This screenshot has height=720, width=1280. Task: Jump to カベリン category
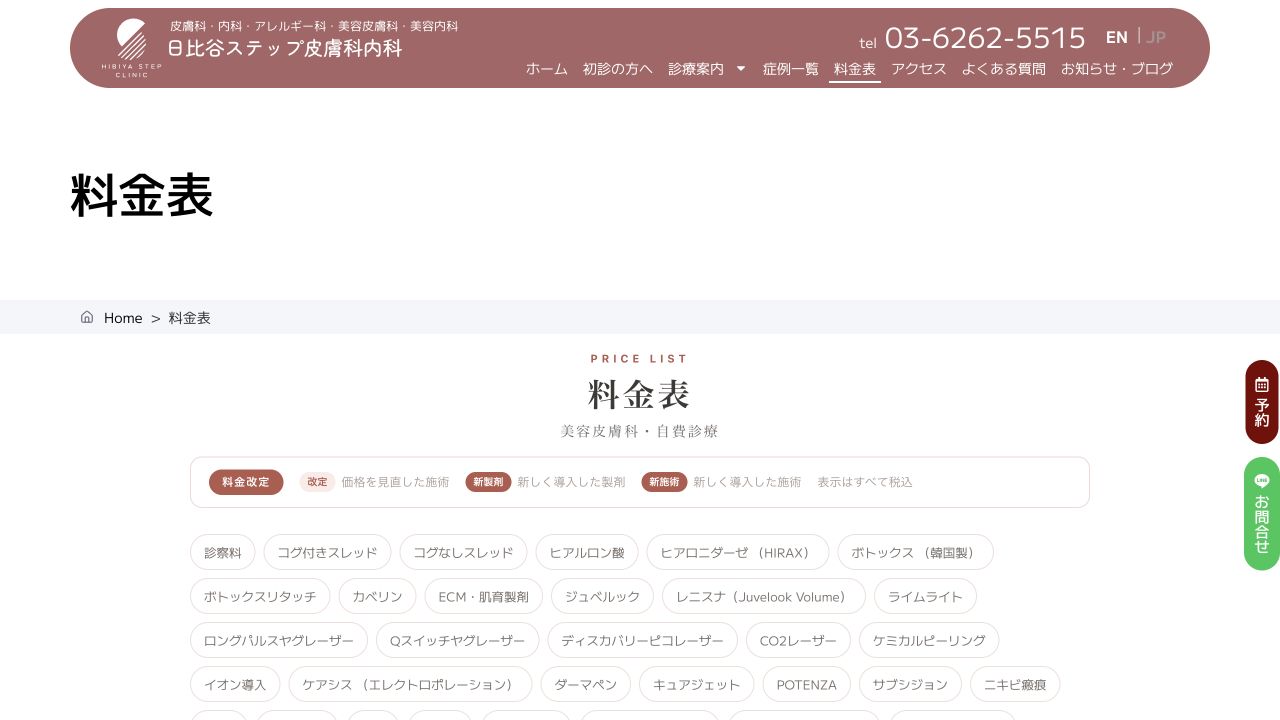coord(377,596)
